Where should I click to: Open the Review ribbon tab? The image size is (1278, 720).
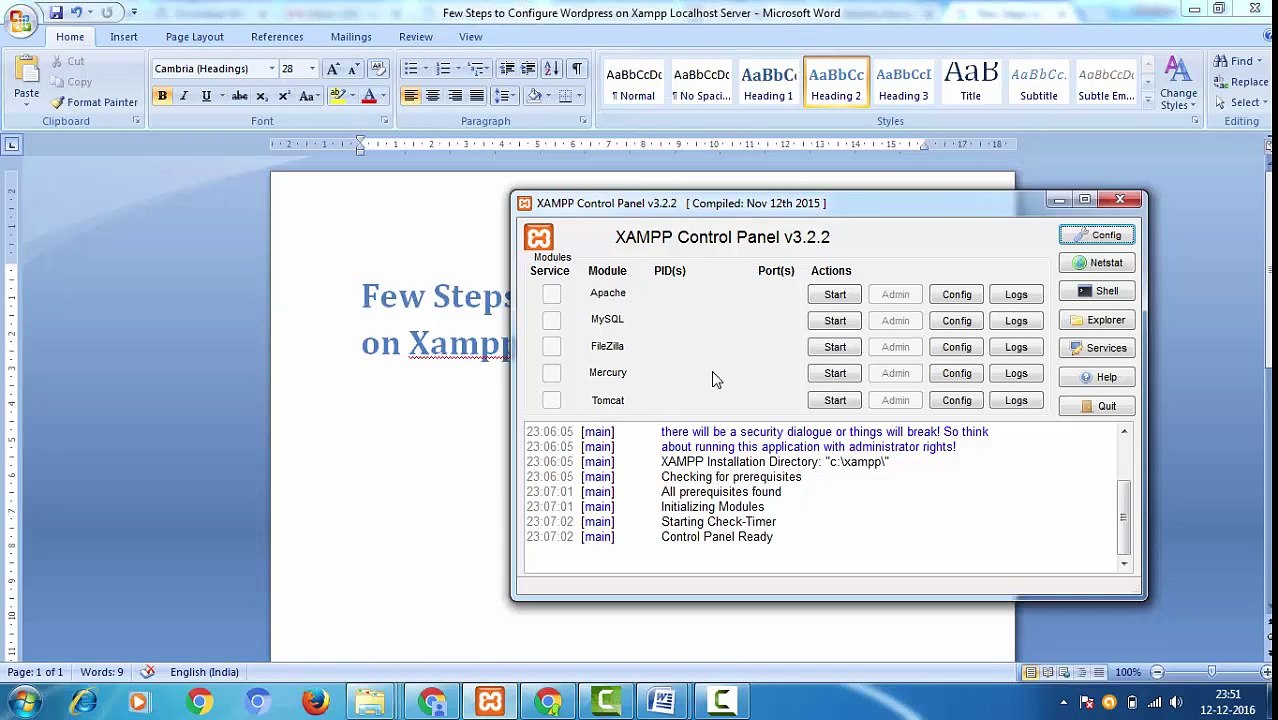point(416,37)
